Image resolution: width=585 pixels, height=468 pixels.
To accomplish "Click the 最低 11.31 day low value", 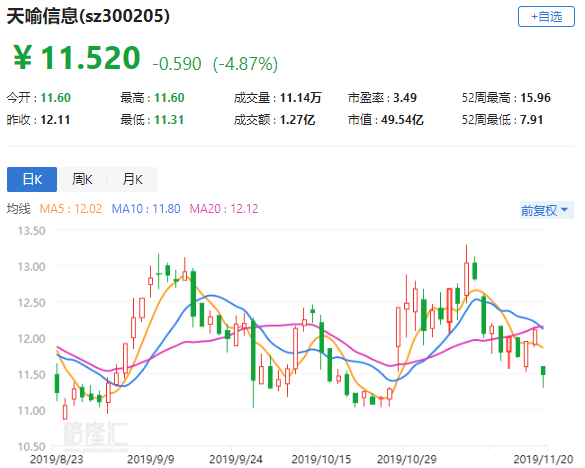I will point(152,120).
